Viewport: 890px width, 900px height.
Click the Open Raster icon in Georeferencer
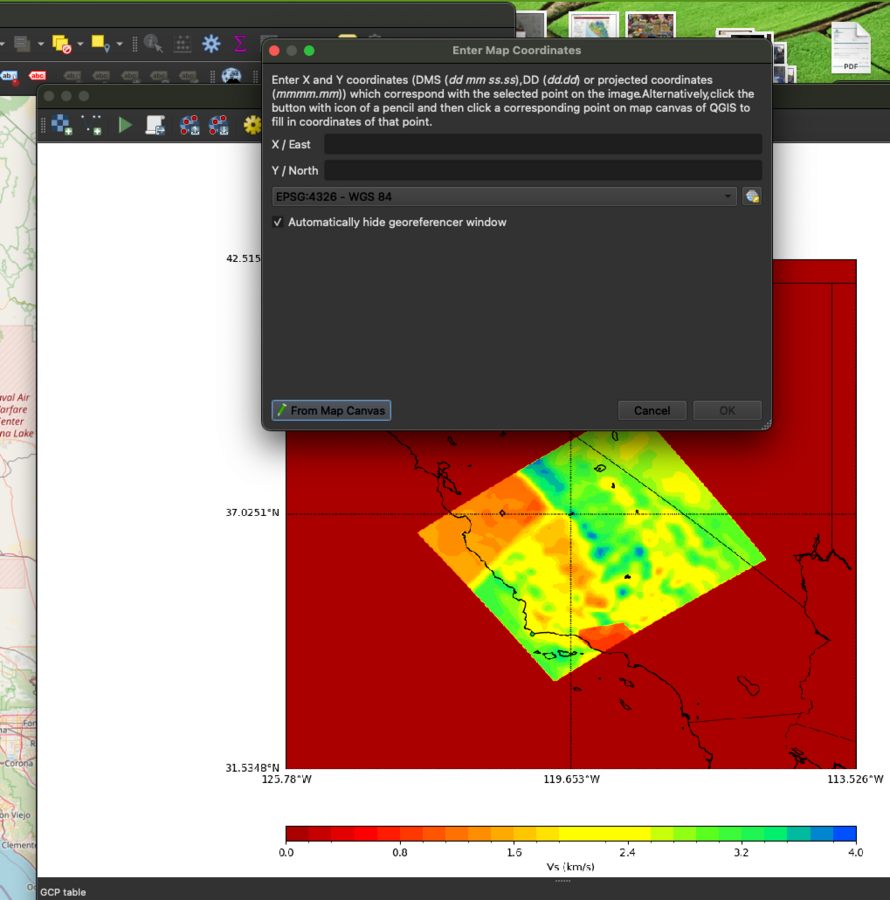tap(62, 125)
